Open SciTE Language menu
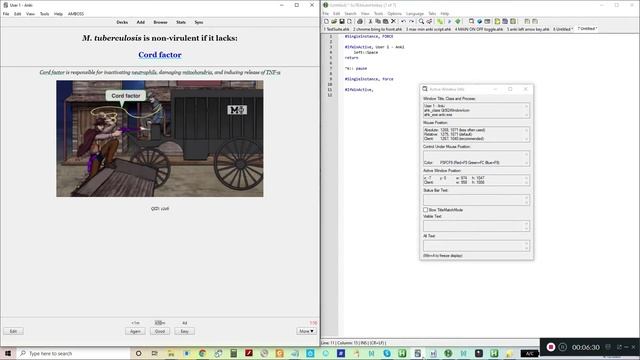Viewport: 640px width, 360px height. pos(415,13)
